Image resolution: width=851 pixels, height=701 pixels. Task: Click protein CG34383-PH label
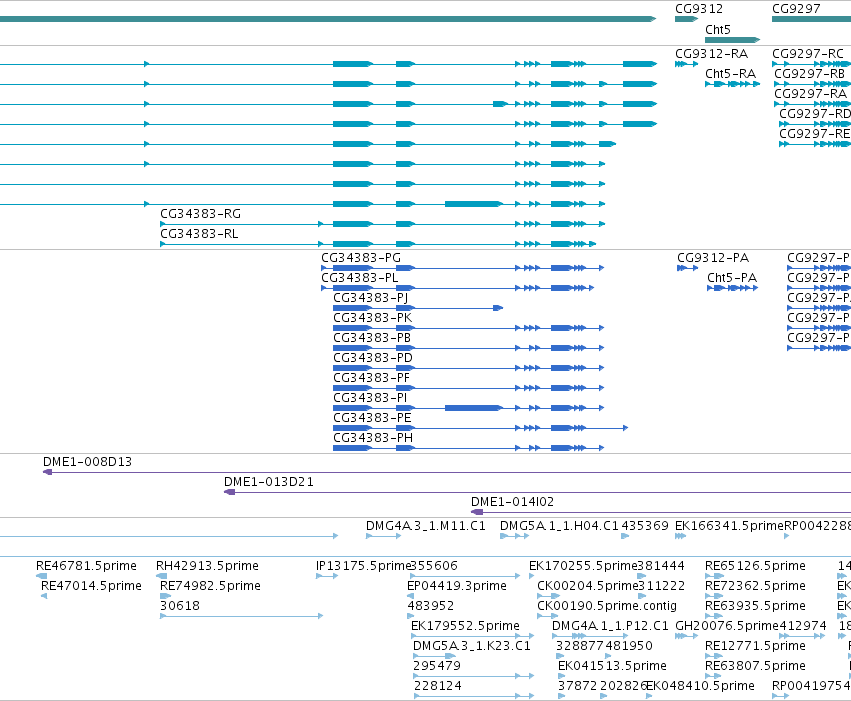click(x=373, y=438)
